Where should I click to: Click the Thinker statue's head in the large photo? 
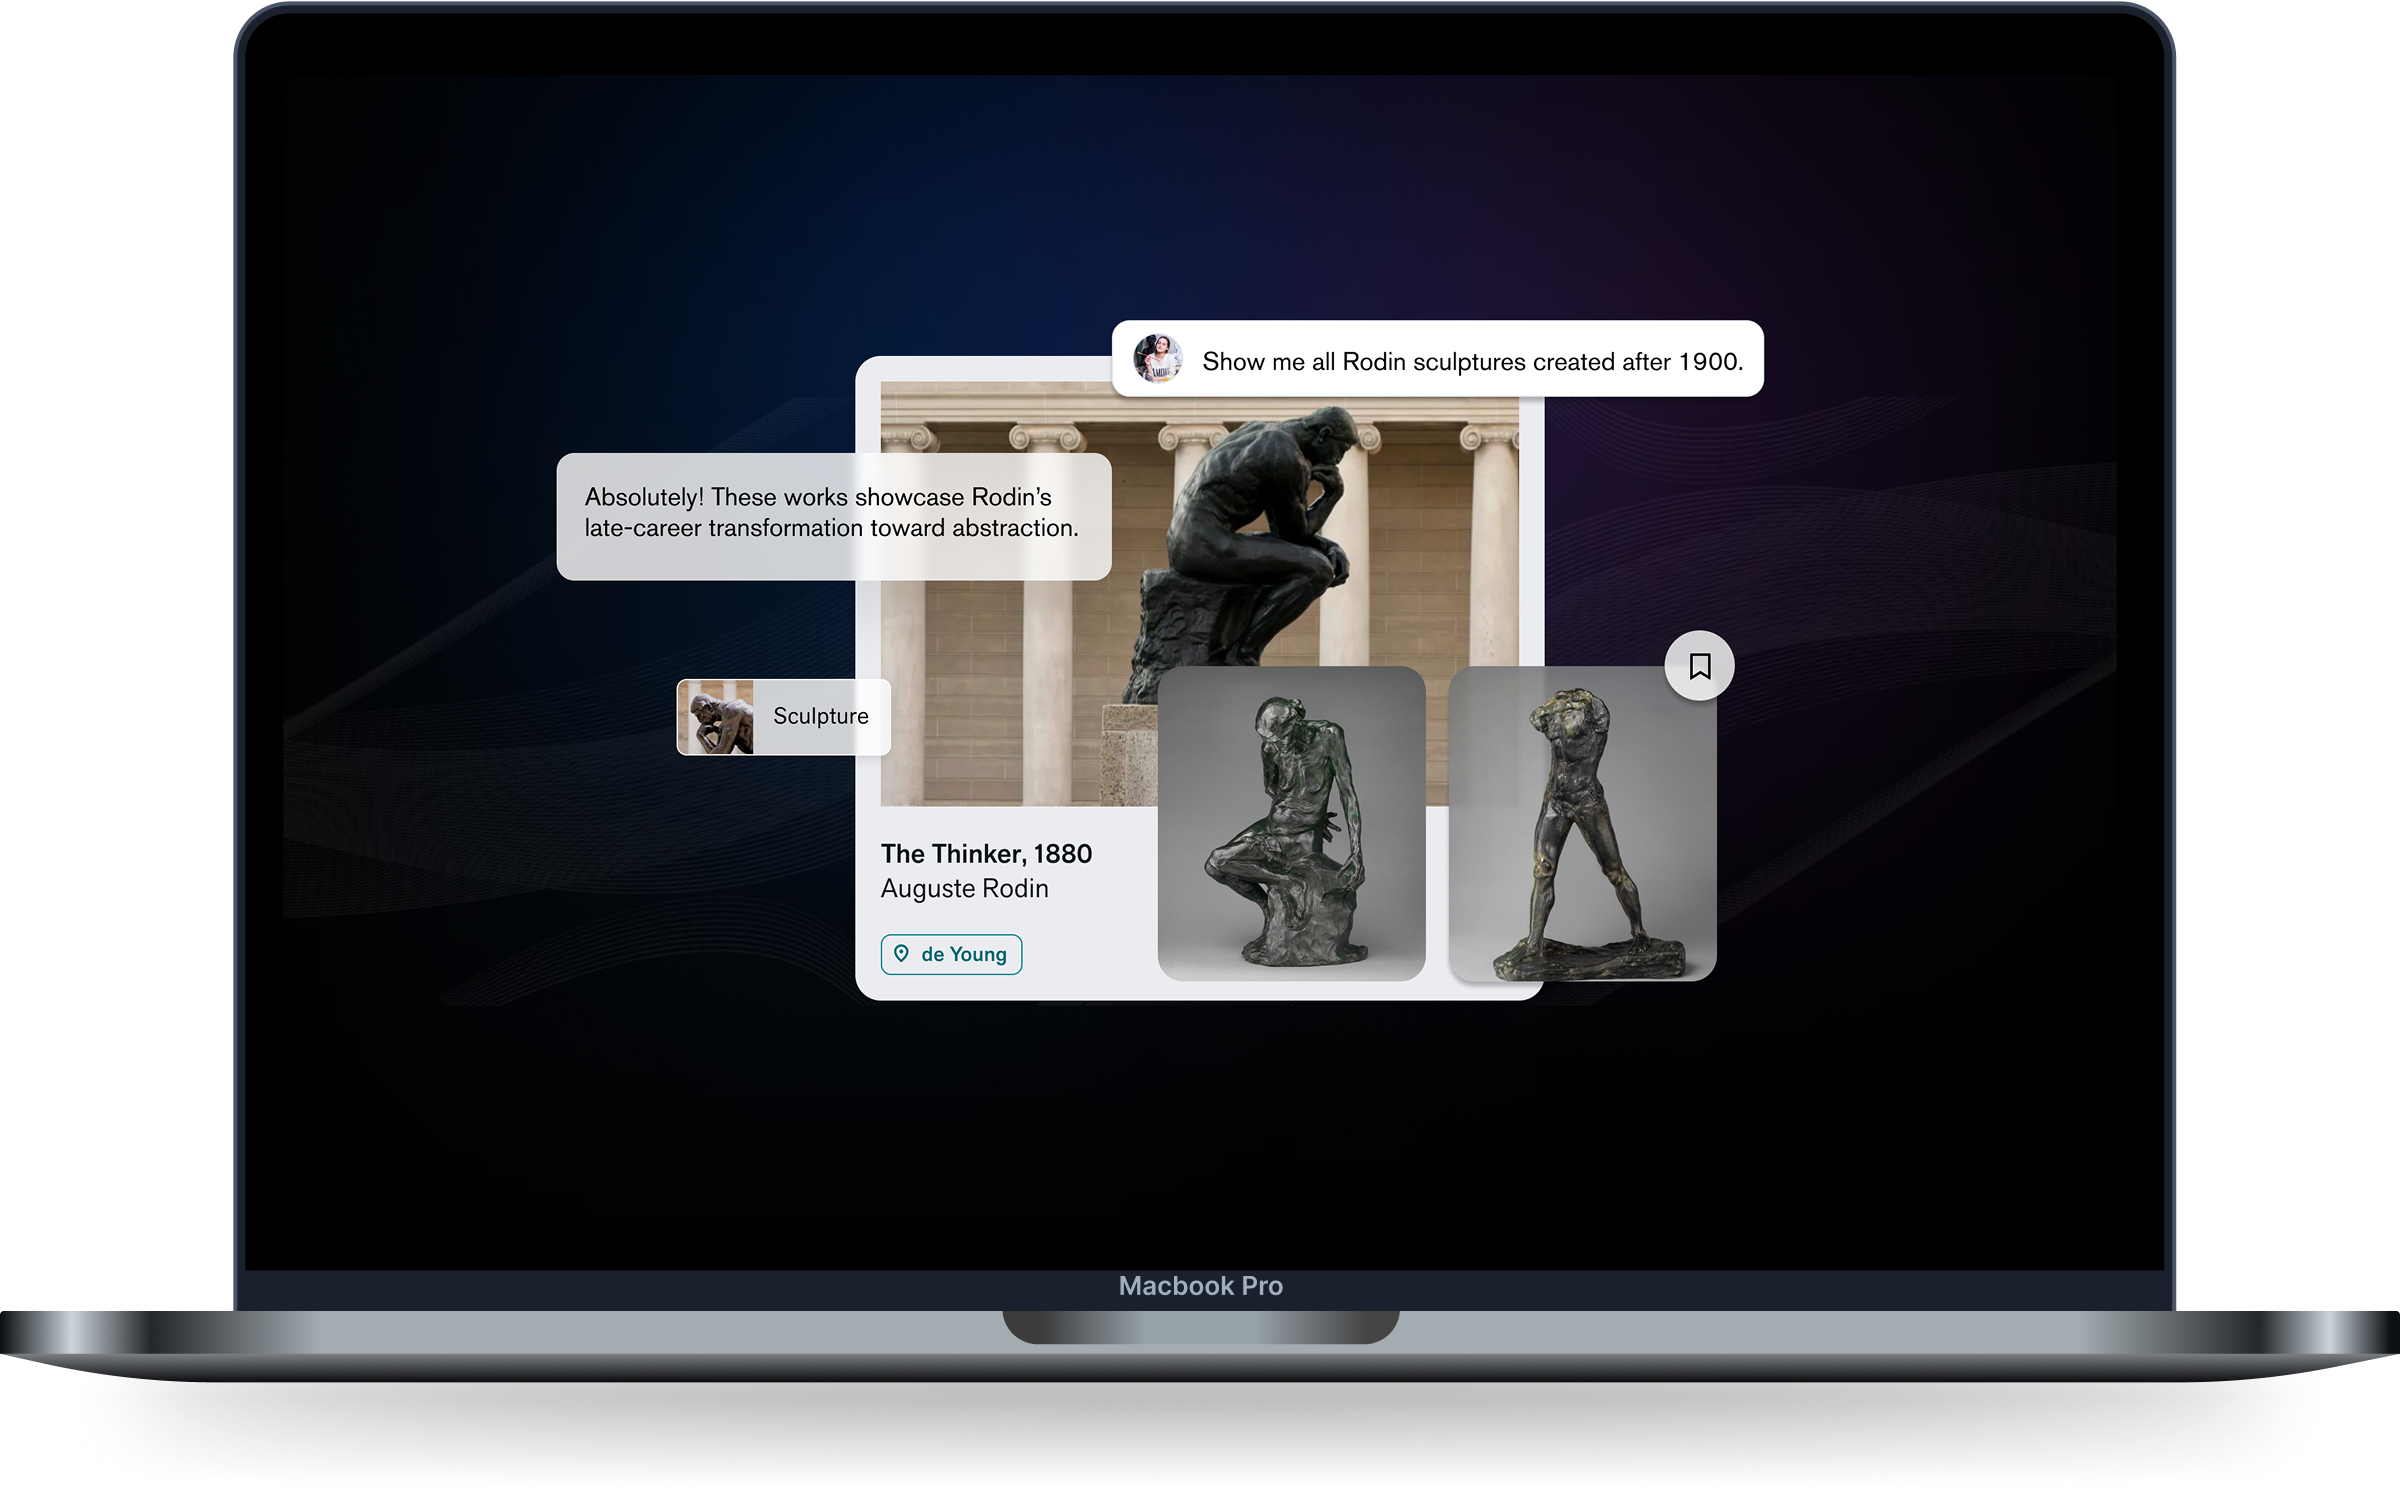[x=1328, y=437]
